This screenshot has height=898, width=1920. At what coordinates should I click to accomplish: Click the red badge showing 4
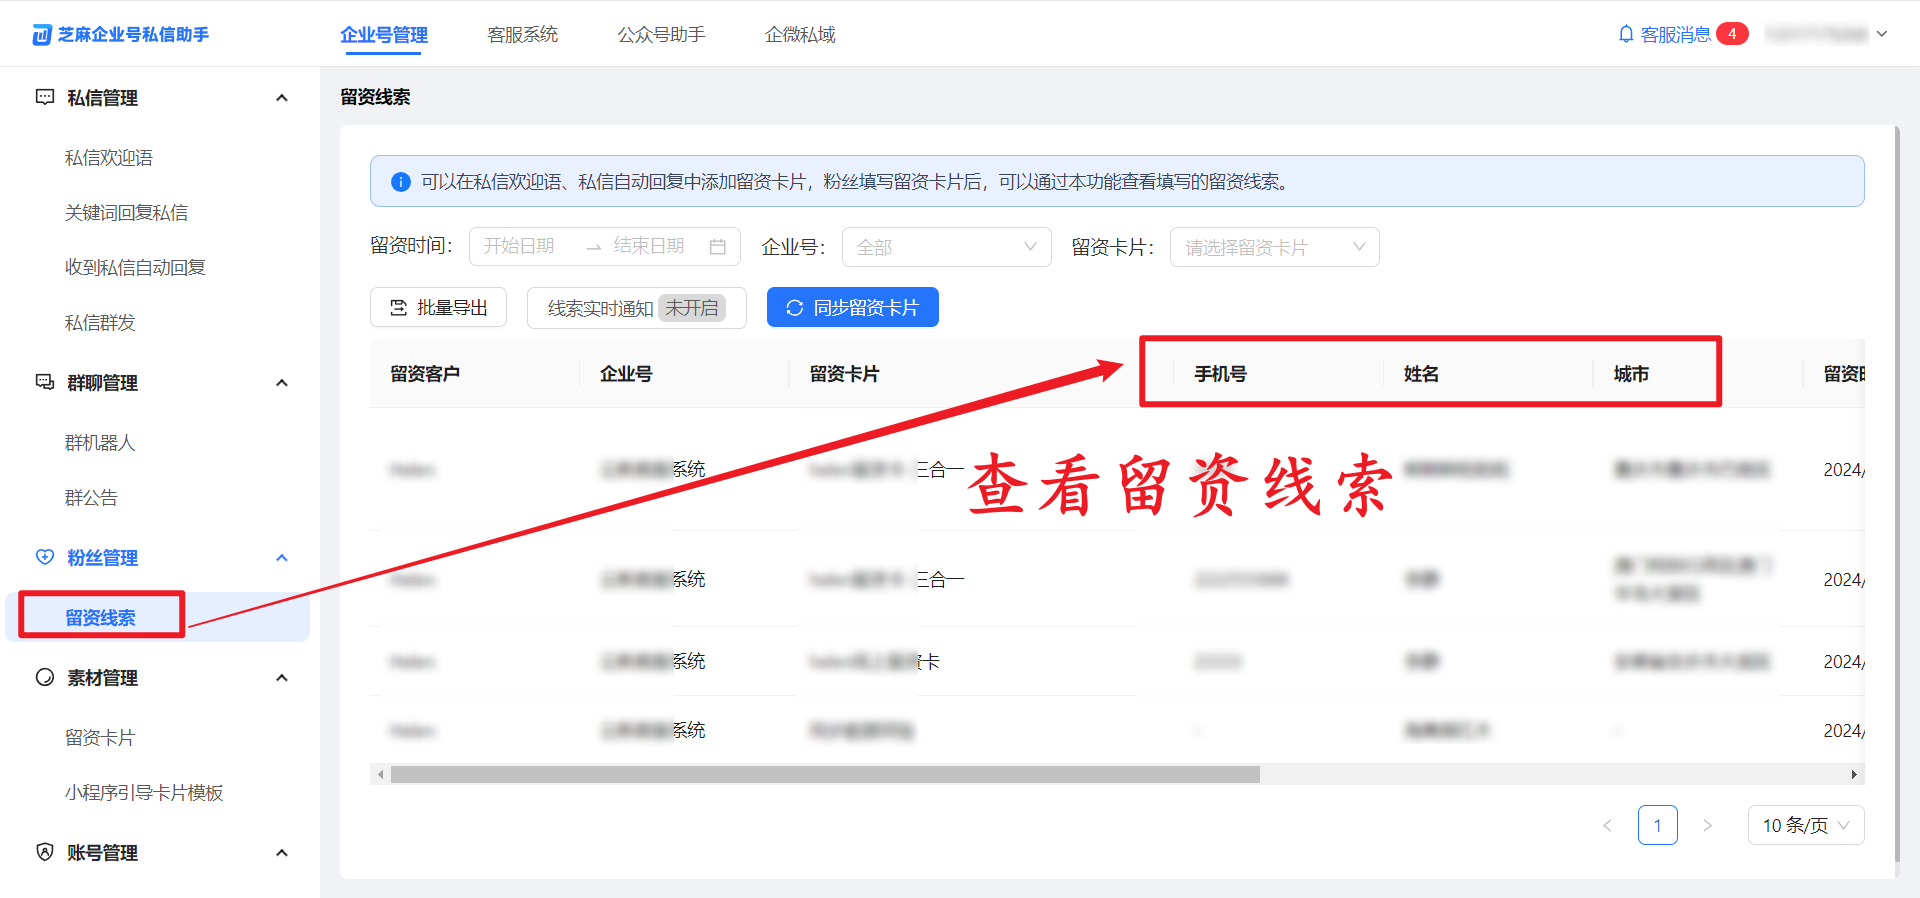tap(1732, 34)
